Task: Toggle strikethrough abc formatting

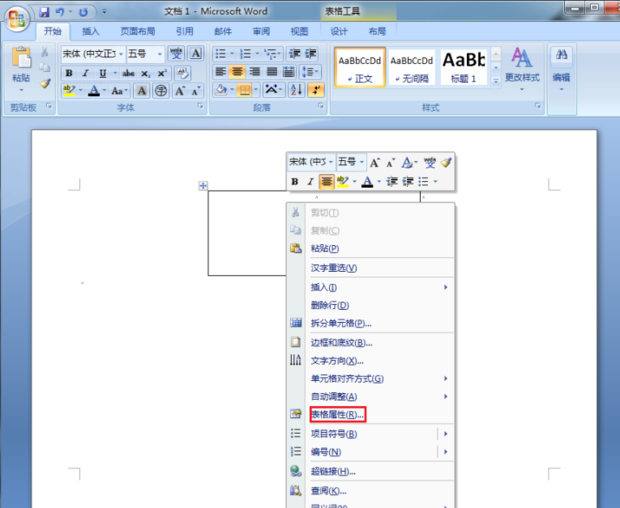Action: pos(129,73)
